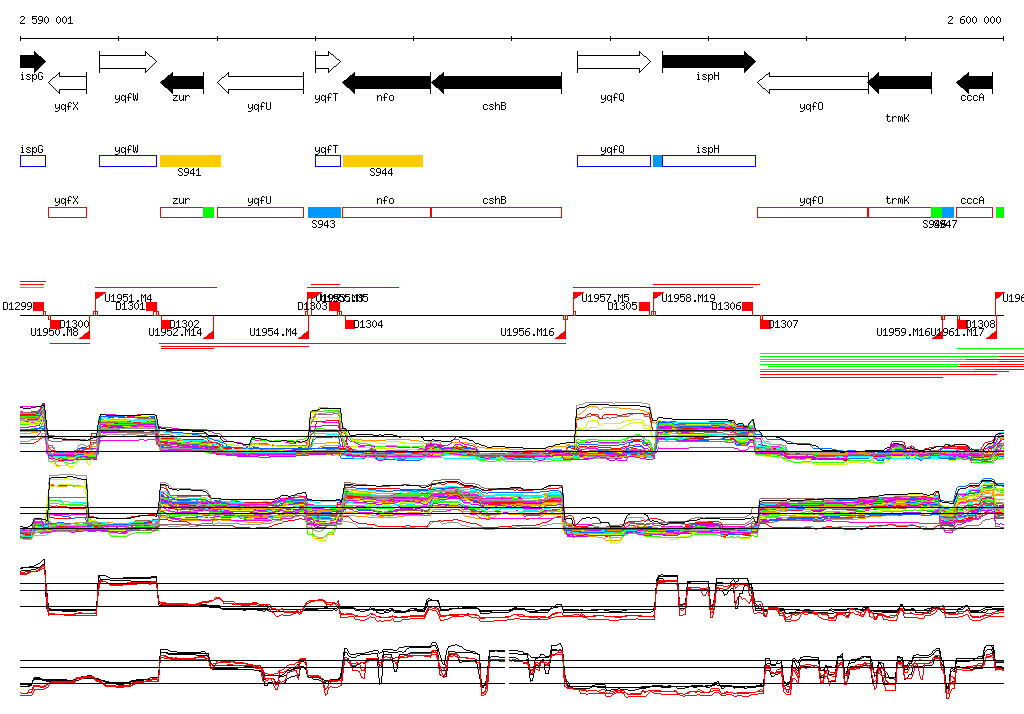Click the U1957.M5 red flag marker
Screen dimensions: 1024x714
[x=577, y=297]
